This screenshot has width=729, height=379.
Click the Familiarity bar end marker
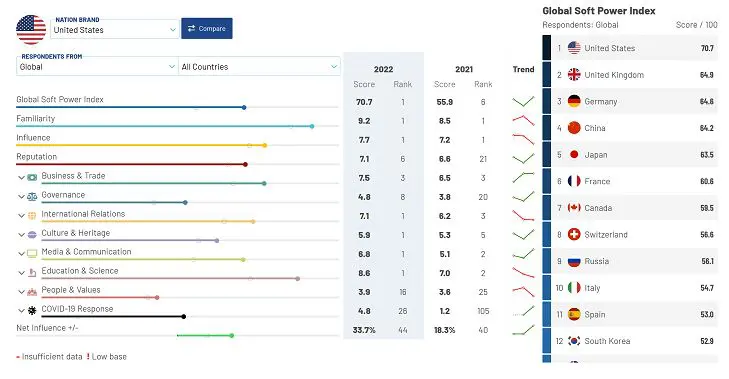[312, 126]
